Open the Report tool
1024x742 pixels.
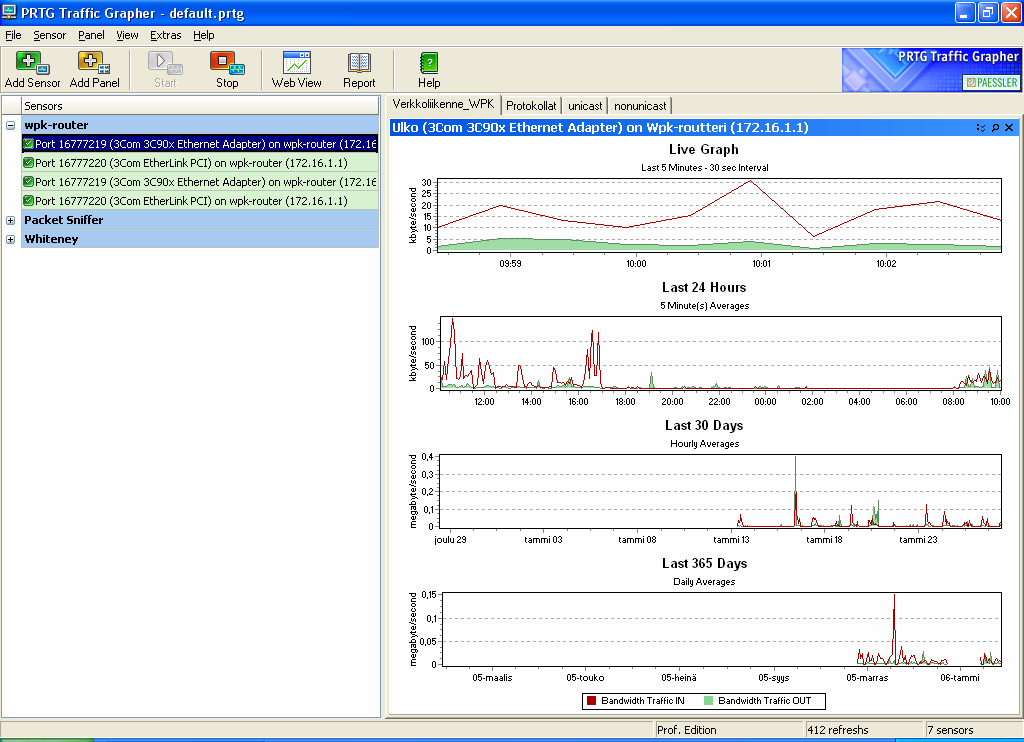pyautogui.click(x=359, y=63)
